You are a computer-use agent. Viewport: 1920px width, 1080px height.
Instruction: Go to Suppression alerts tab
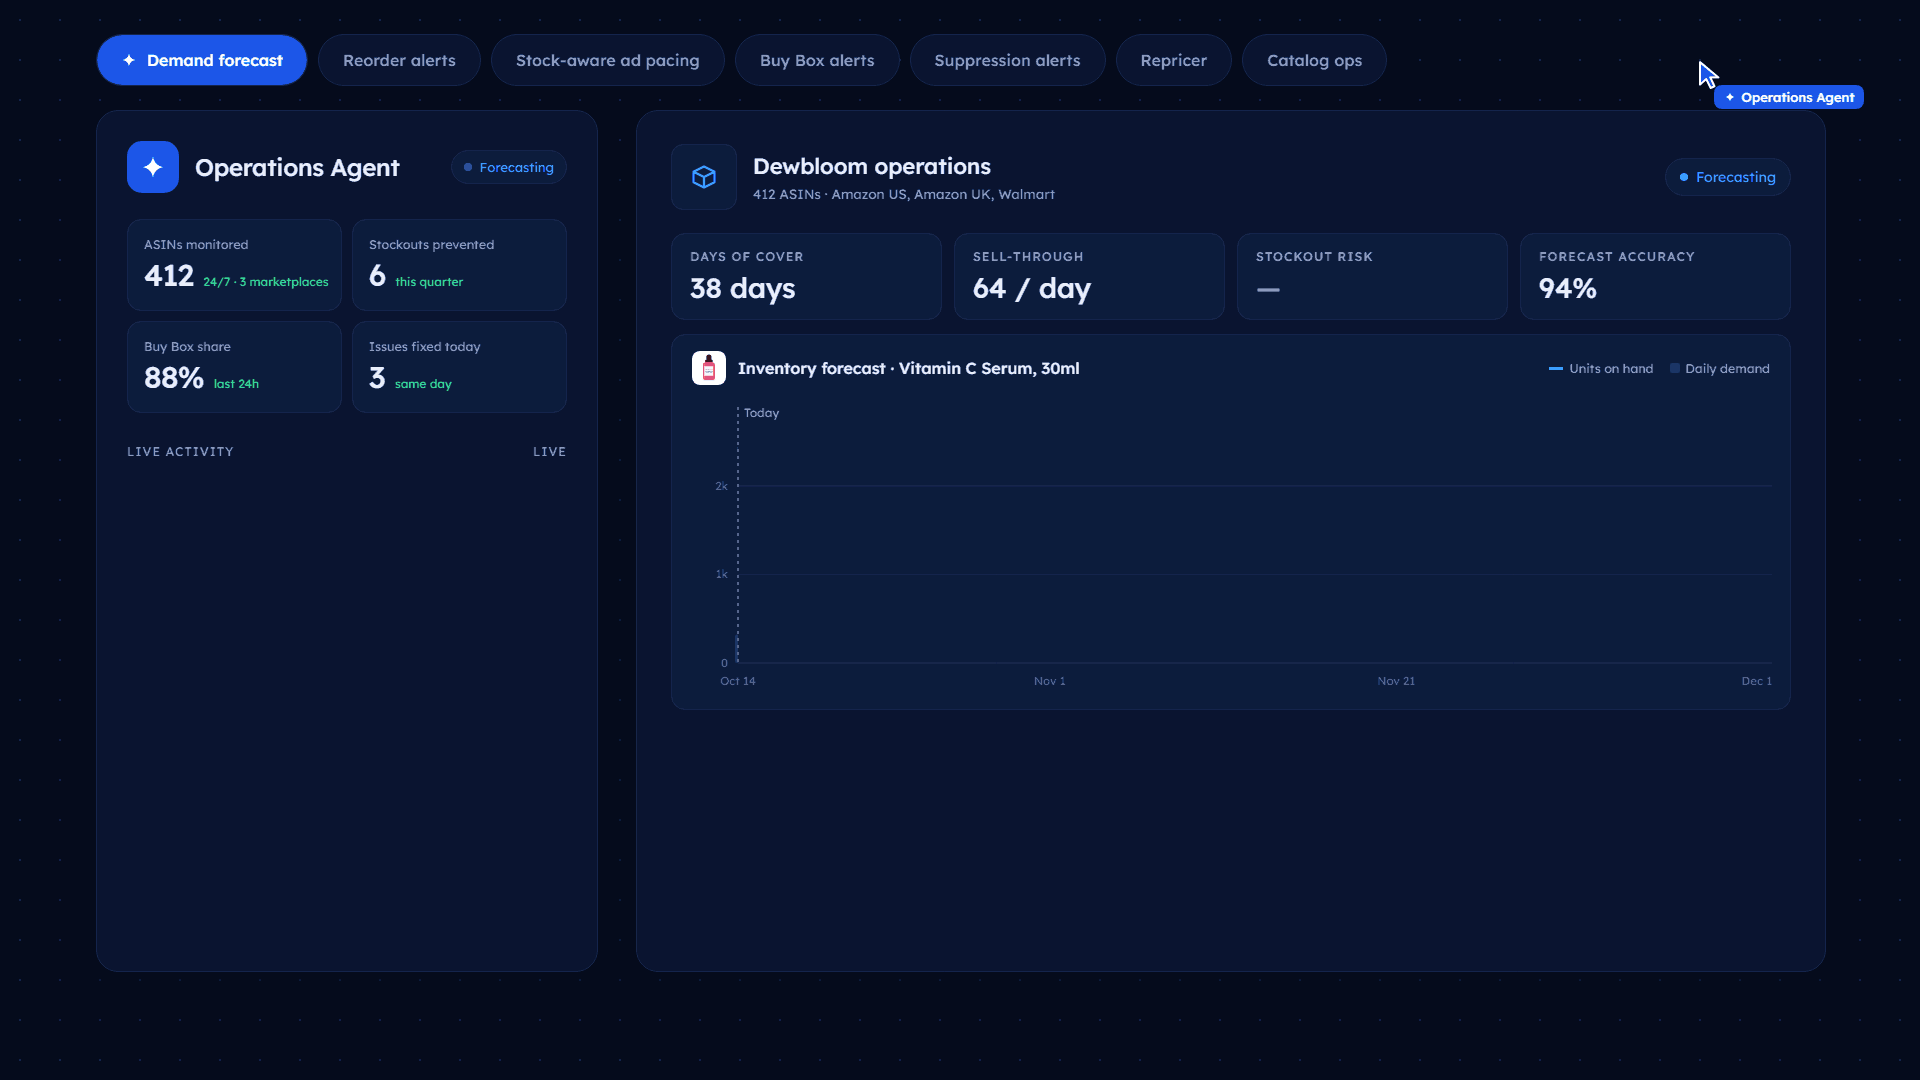coord(1007,60)
